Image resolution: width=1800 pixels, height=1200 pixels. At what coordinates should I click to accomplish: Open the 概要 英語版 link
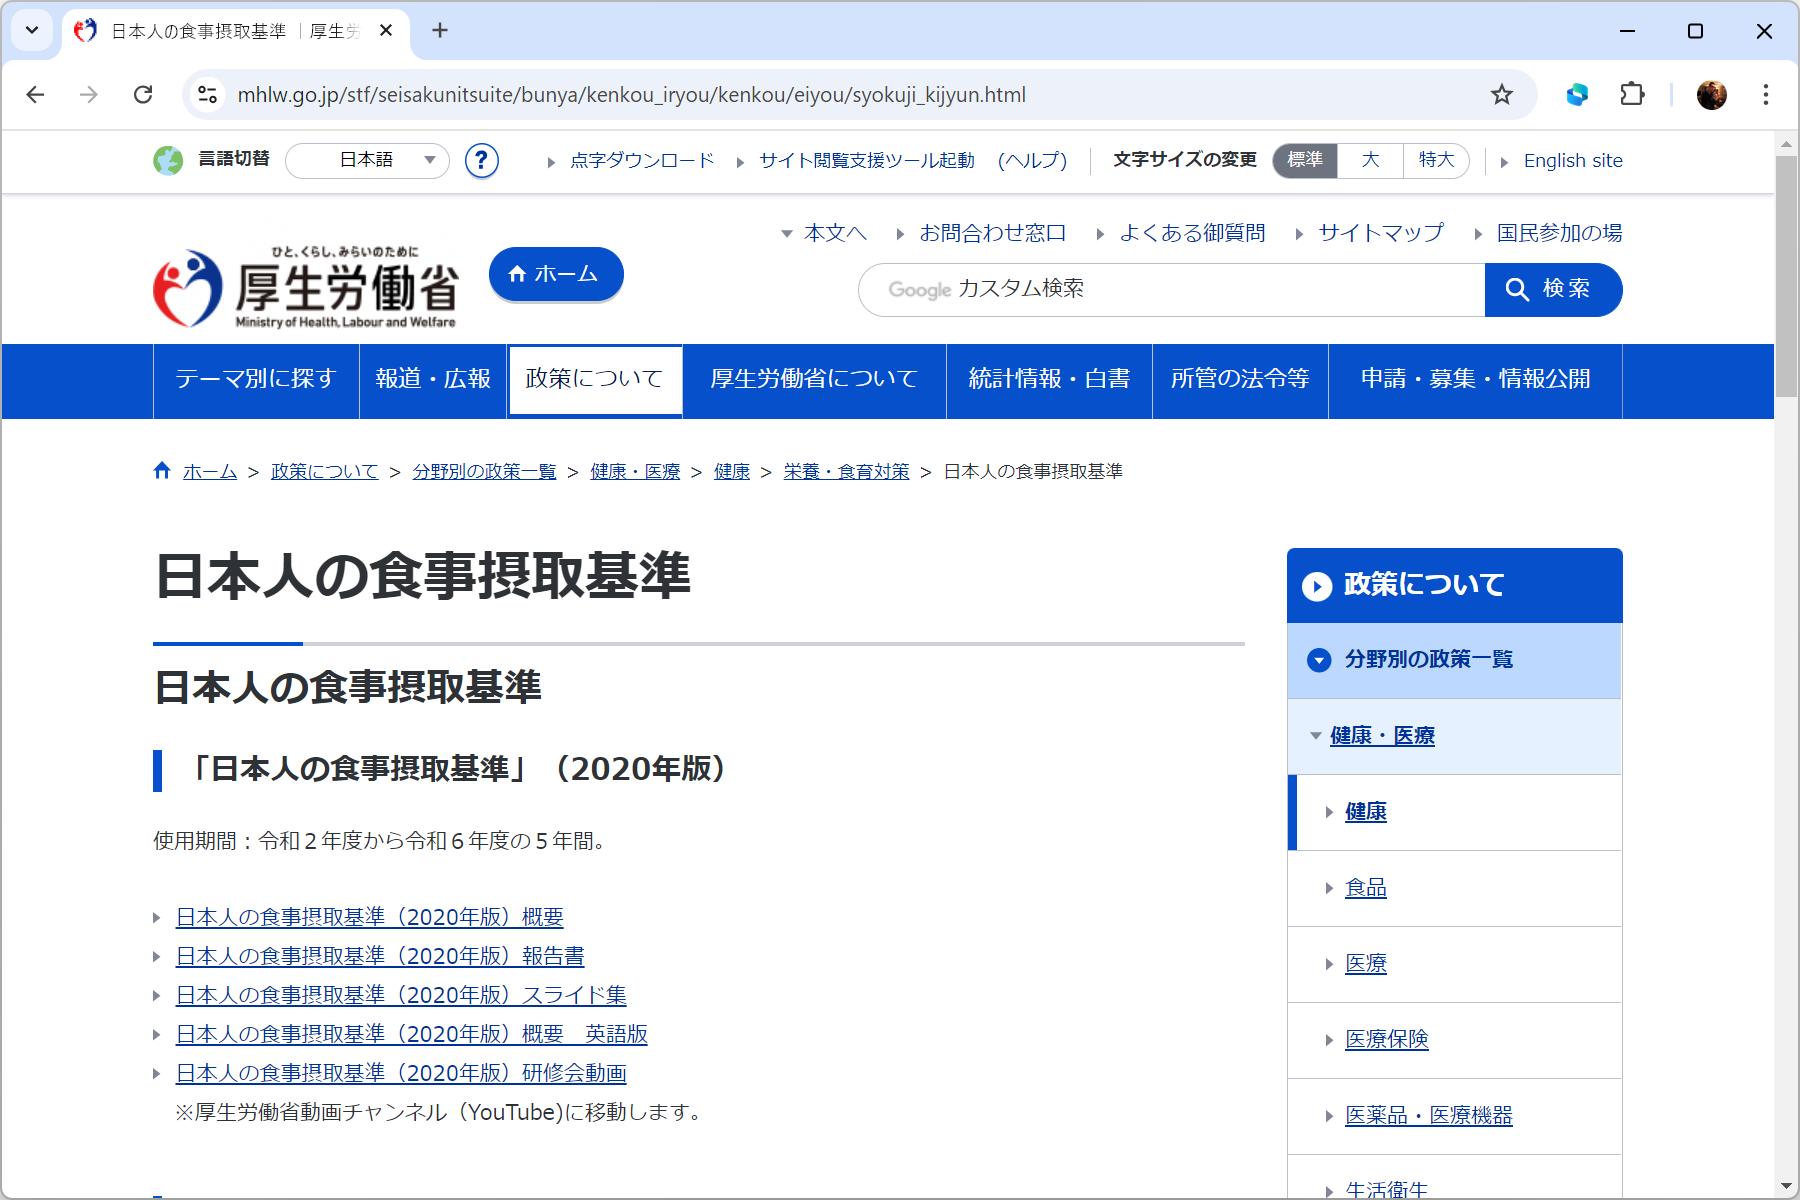click(412, 1034)
